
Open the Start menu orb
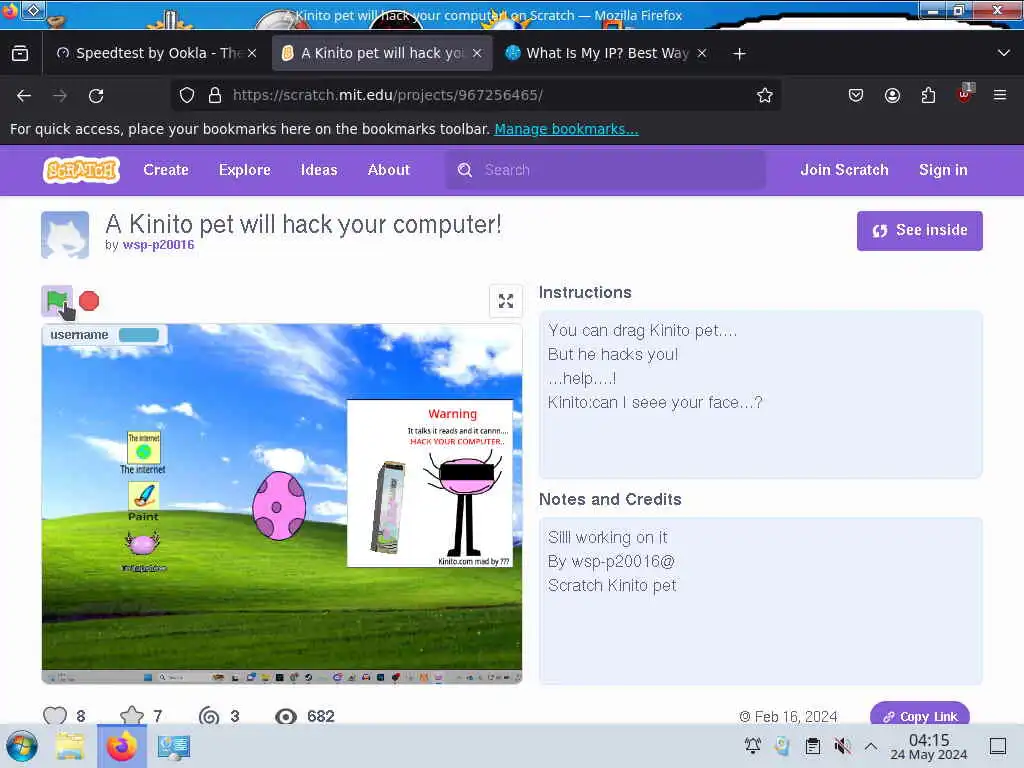tap(22, 746)
